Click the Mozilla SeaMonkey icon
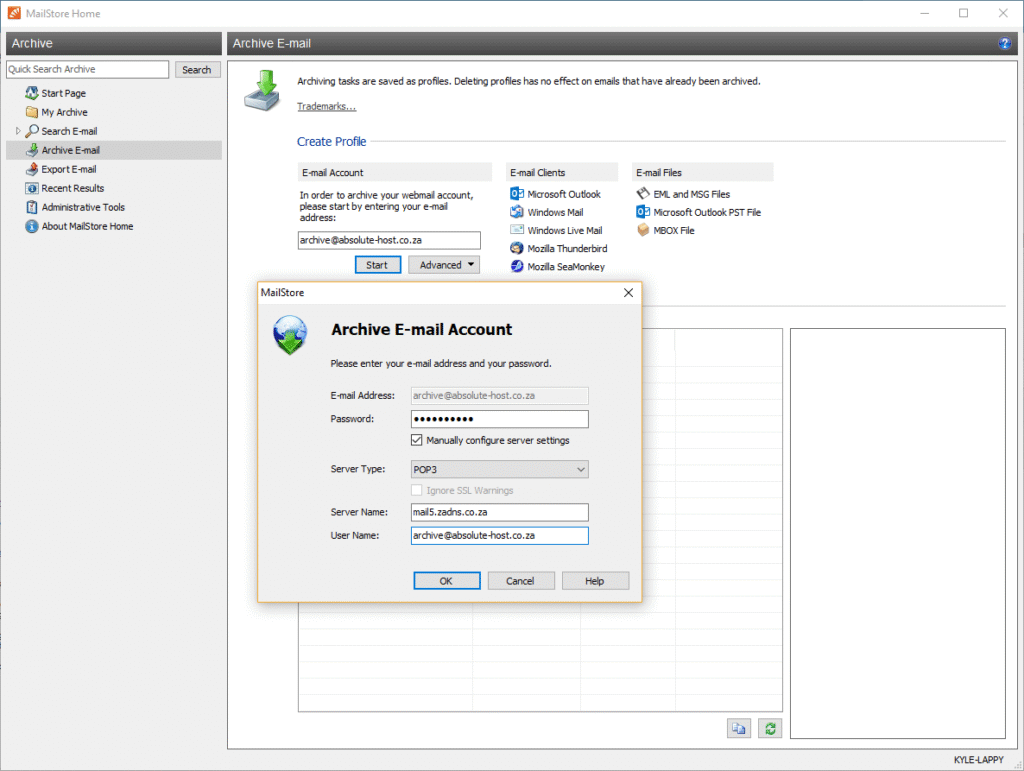1024x771 pixels. point(517,266)
